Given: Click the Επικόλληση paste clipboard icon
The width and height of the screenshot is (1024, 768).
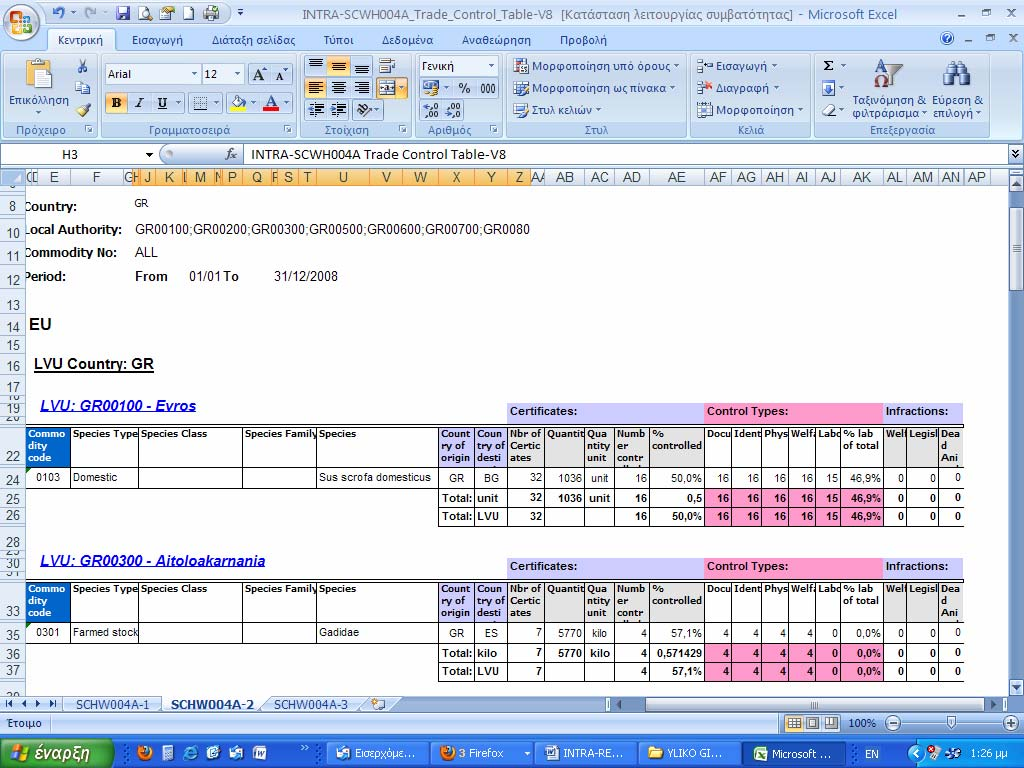Looking at the screenshot, I should click(x=39, y=74).
